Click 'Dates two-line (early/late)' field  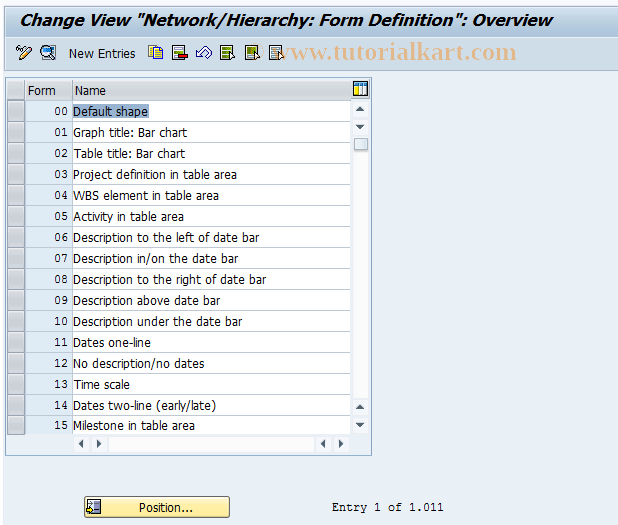pos(211,405)
